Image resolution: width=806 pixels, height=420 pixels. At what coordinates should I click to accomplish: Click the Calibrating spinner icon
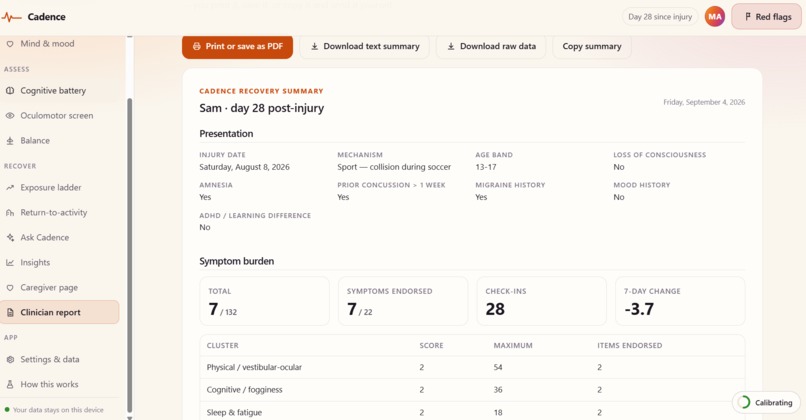[x=744, y=403]
